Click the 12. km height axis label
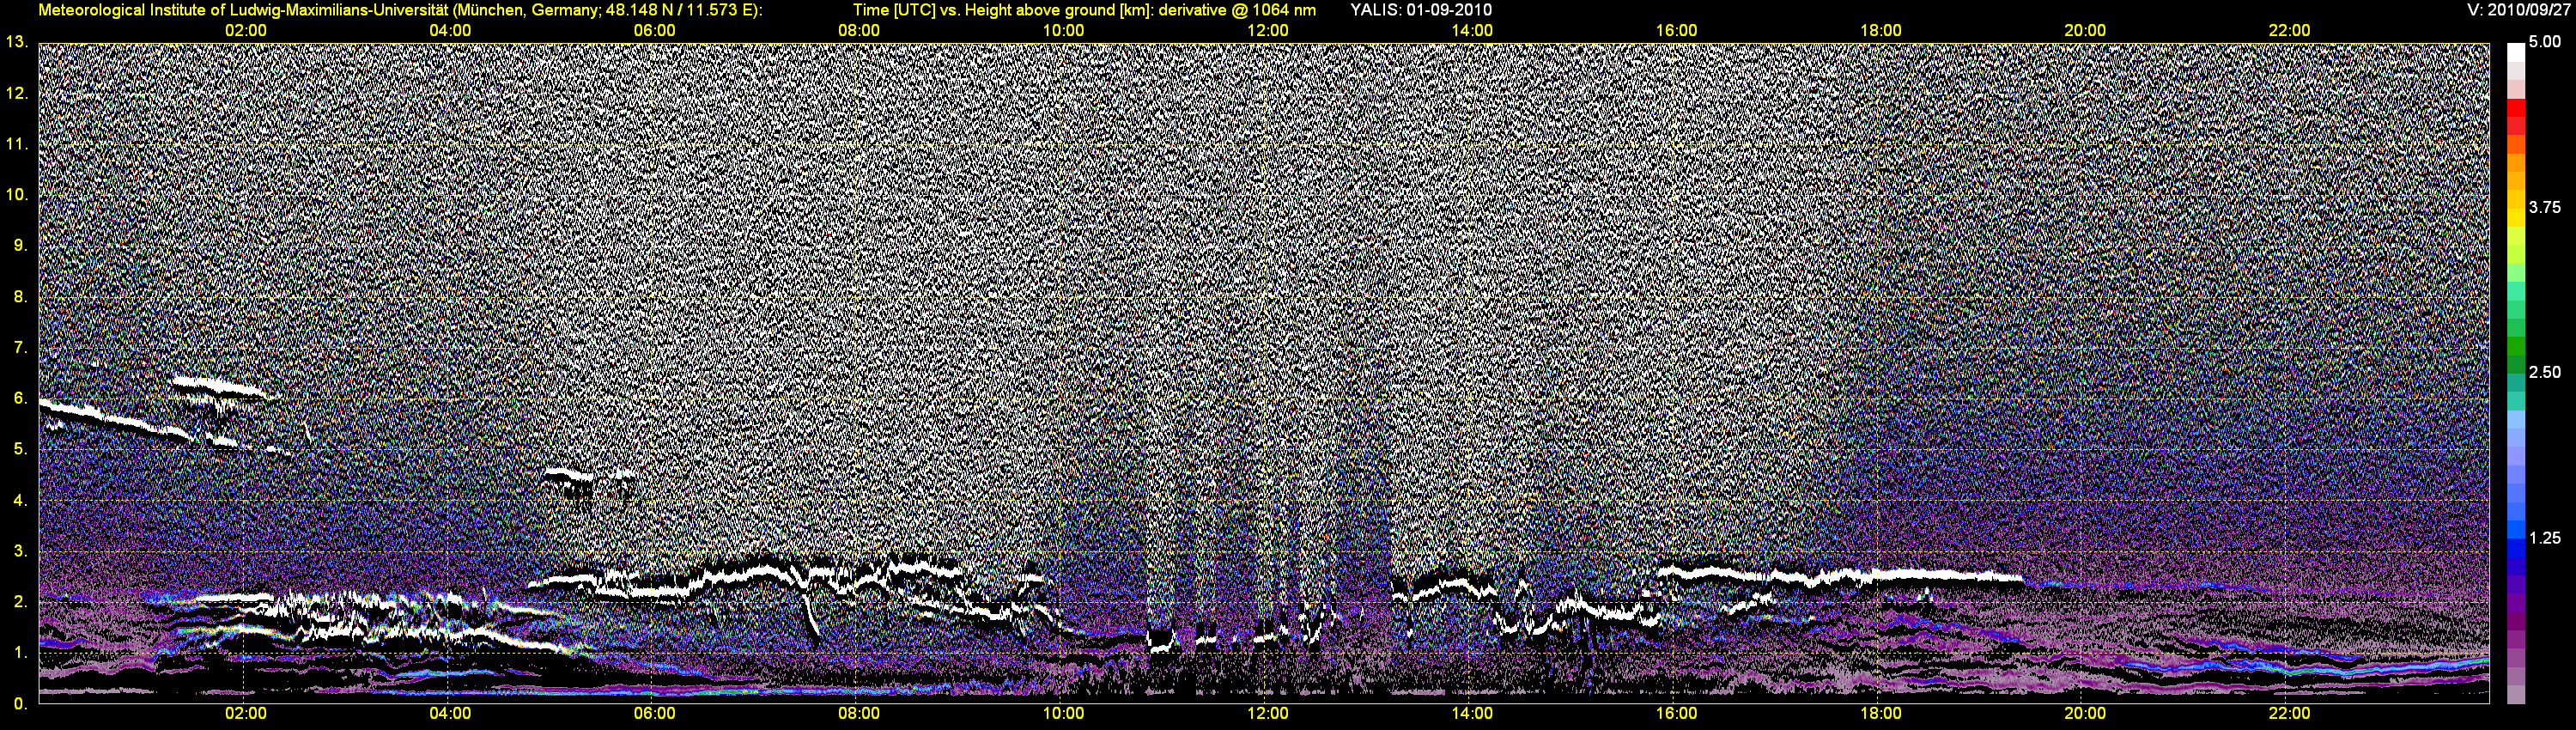This screenshot has width=2576, height=730. click(x=17, y=93)
